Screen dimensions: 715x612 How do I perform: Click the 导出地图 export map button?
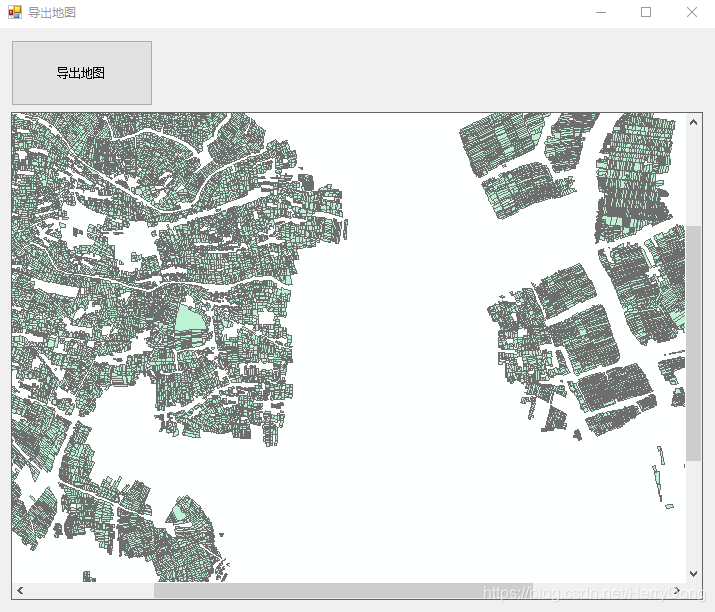tap(81, 73)
